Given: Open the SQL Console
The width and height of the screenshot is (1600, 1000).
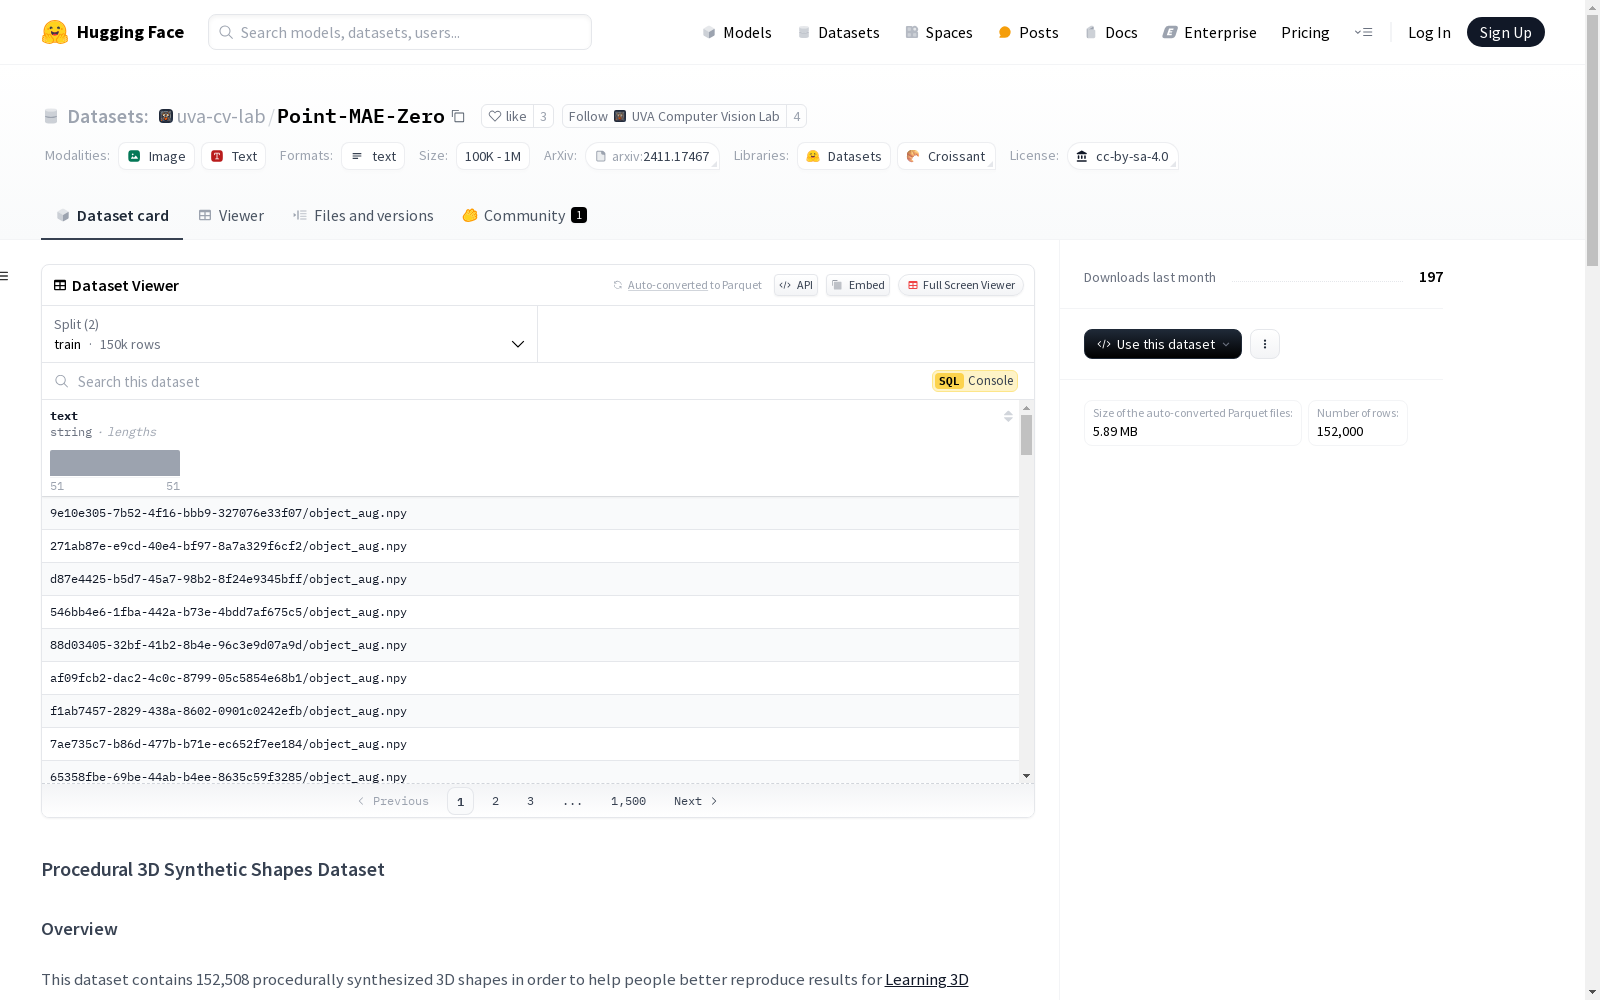Looking at the screenshot, I should pyautogui.click(x=975, y=381).
